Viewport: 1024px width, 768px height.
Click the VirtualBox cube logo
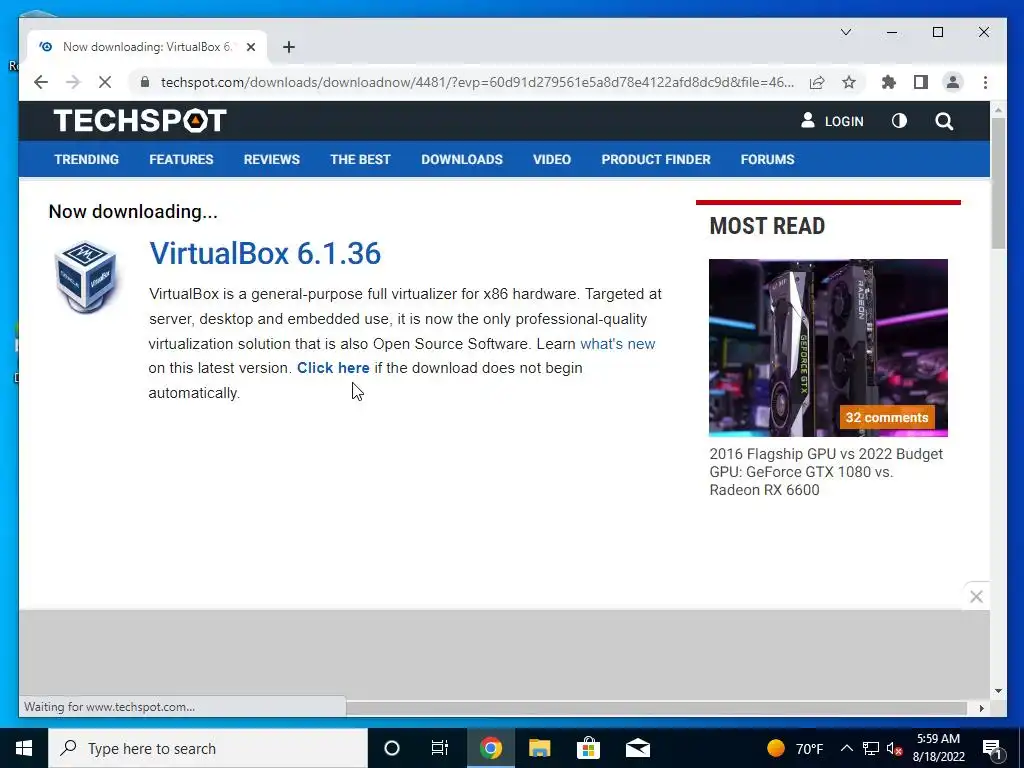86,276
